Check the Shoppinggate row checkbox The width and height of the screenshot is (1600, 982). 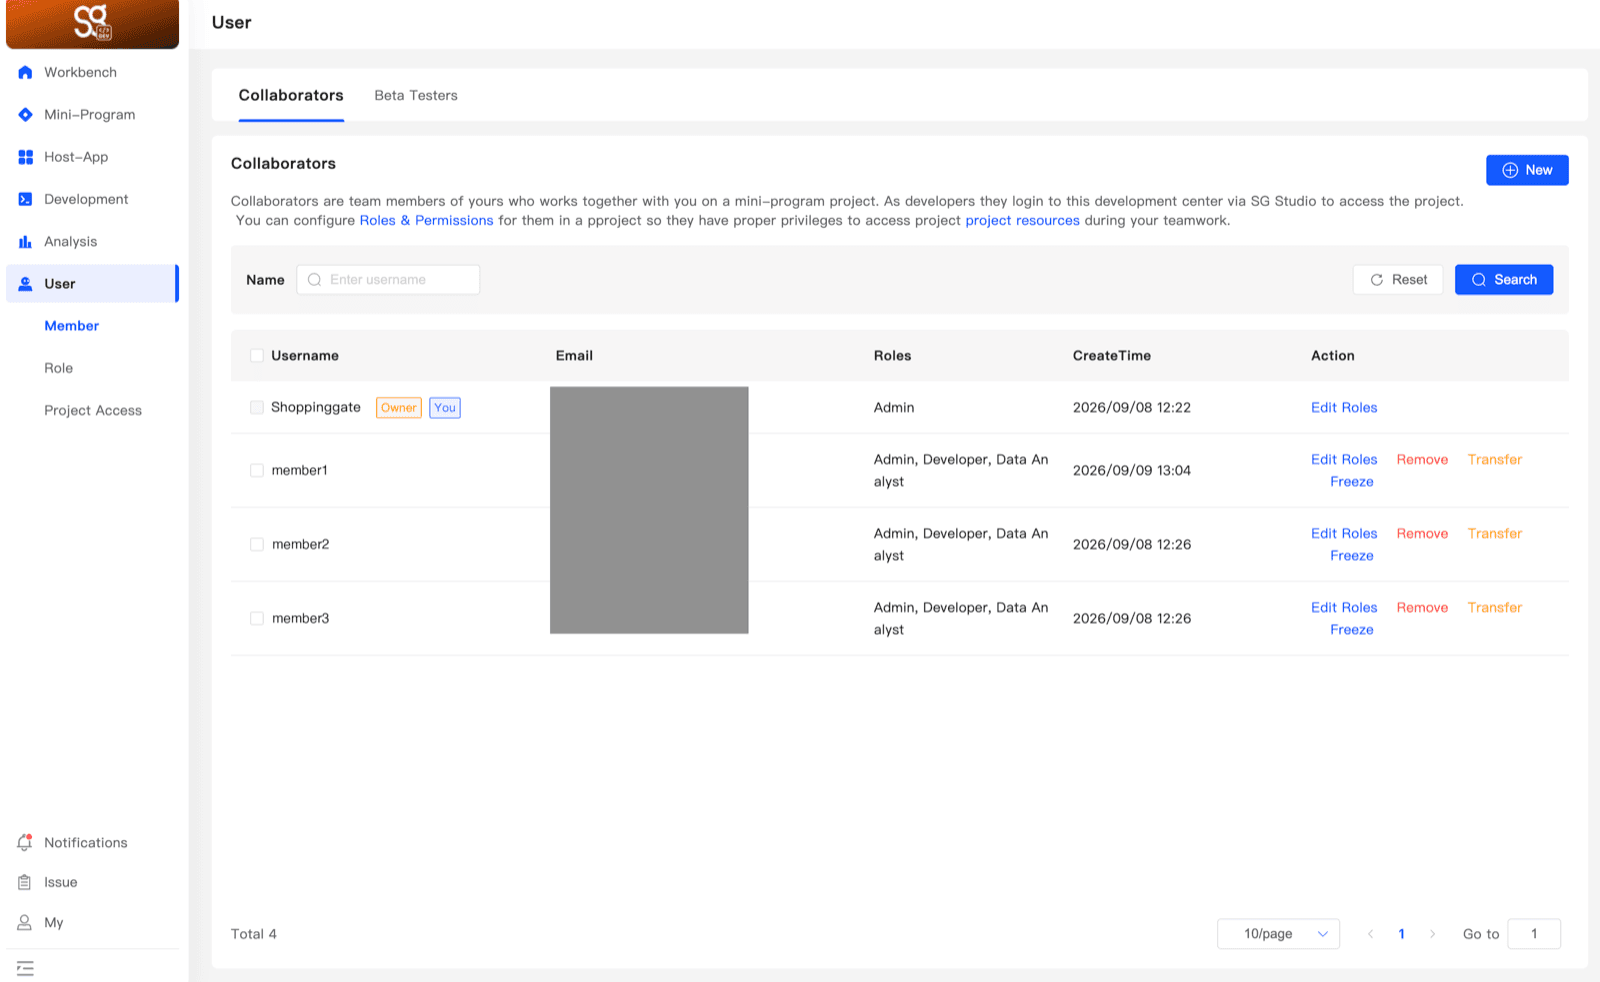257,407
